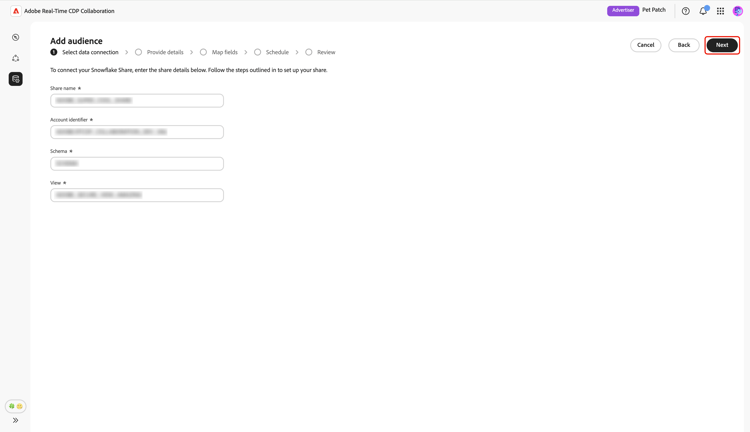The width and height of the screenshot is (750, 432).
Task: Expand the sidebar with double chevron
Action: click(x=16, y=421)
